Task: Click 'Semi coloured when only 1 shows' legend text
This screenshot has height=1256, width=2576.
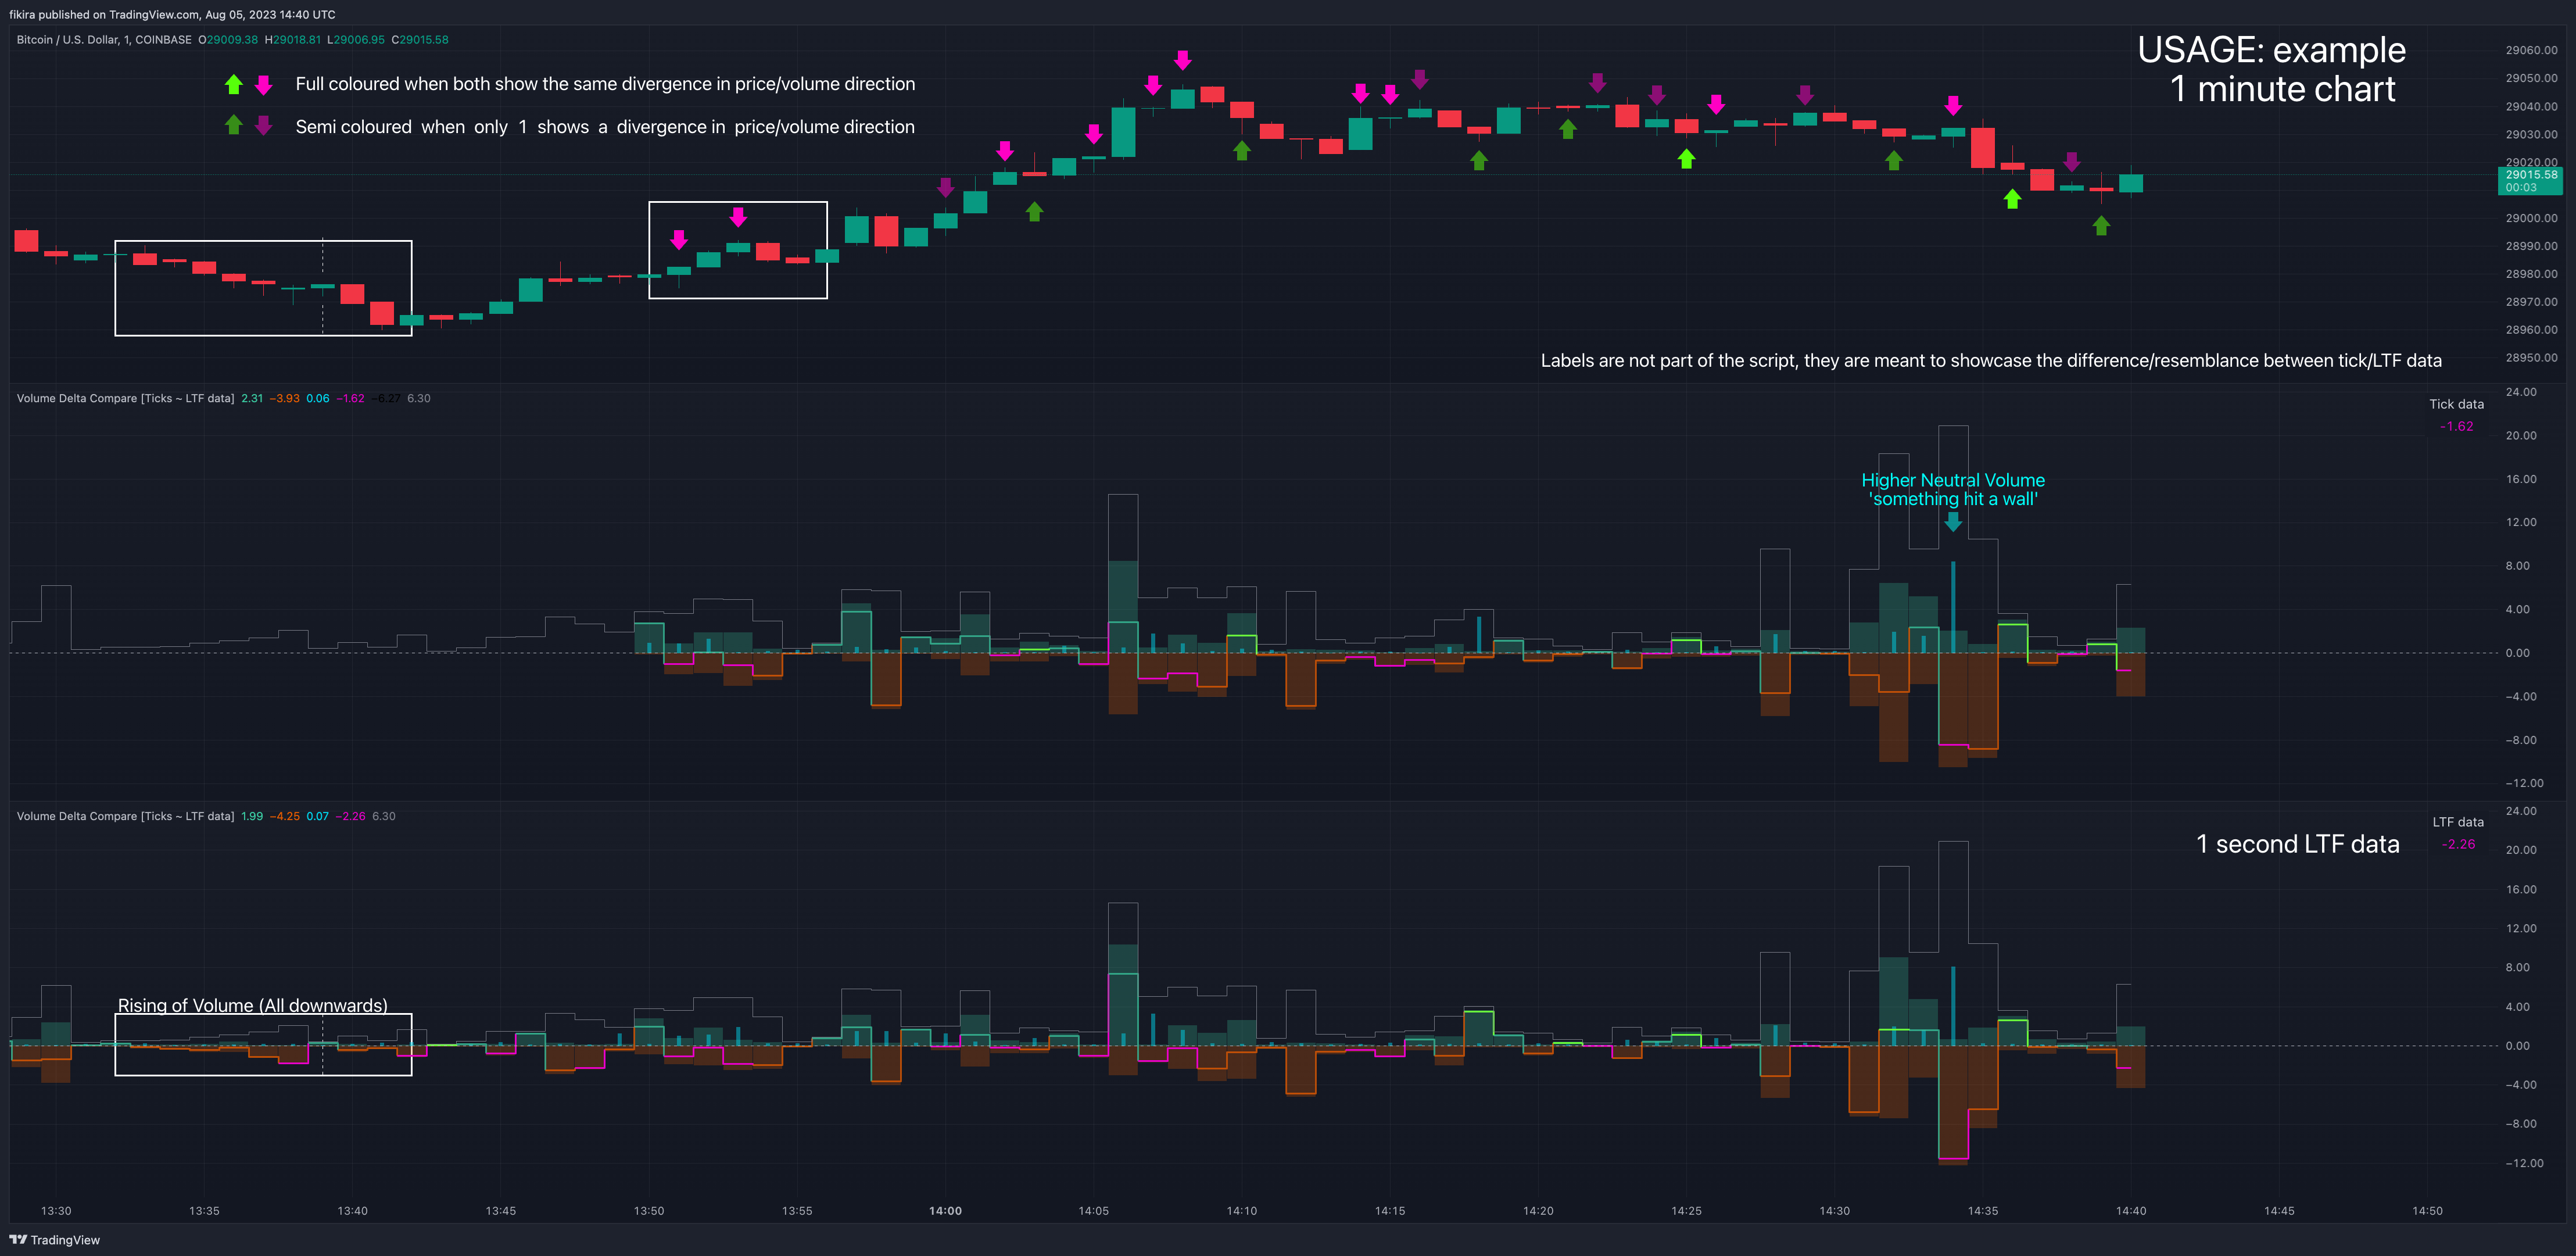Action: point(605,127)
